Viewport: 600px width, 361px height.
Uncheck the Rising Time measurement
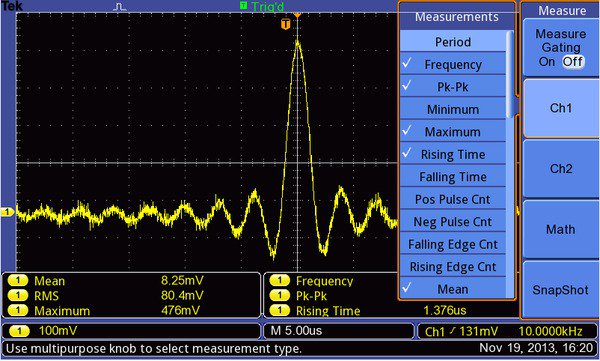click(x=453, y=154)
